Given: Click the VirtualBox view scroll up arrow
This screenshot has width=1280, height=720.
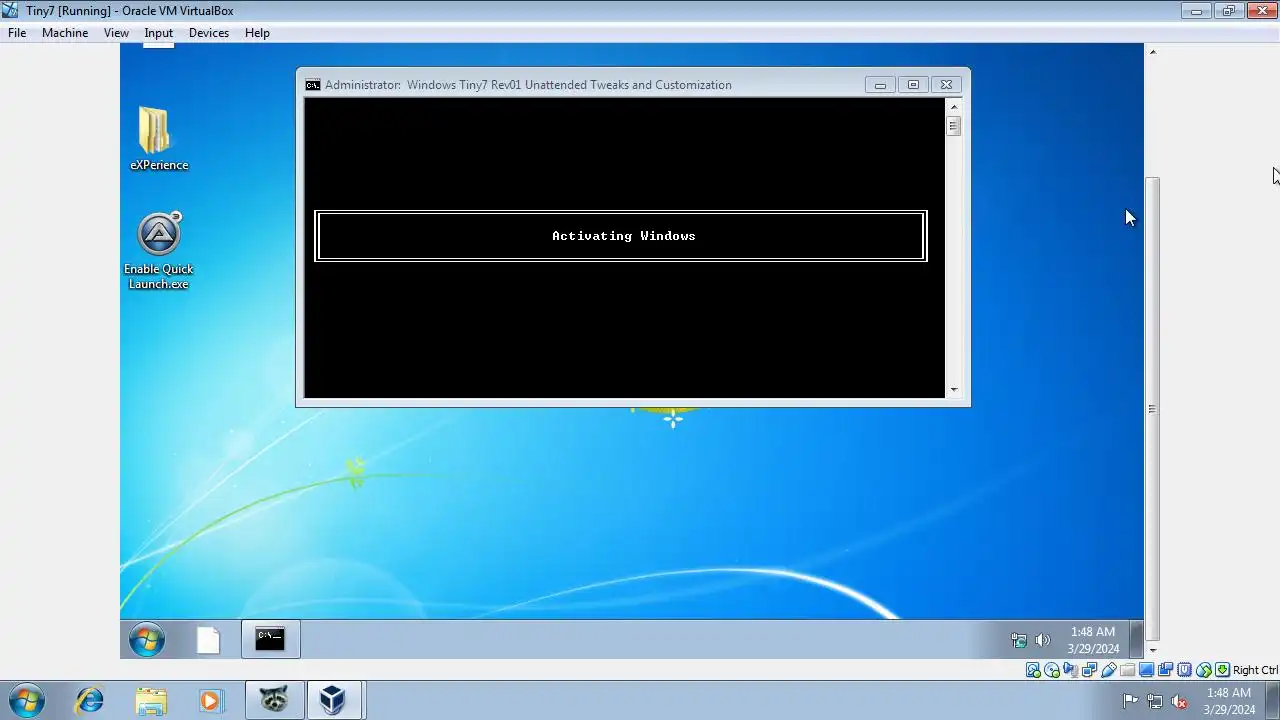Looking at the screenshot, I should click(1152, 52).
